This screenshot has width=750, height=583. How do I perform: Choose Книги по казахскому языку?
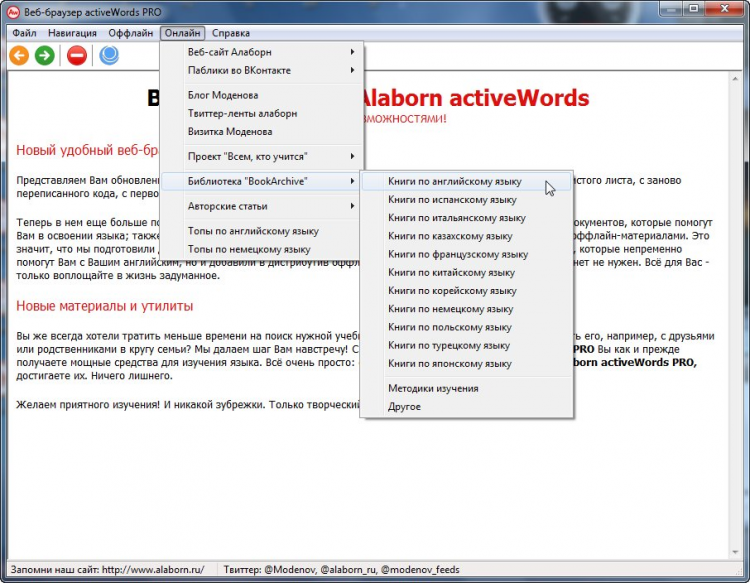coord(466,236)
